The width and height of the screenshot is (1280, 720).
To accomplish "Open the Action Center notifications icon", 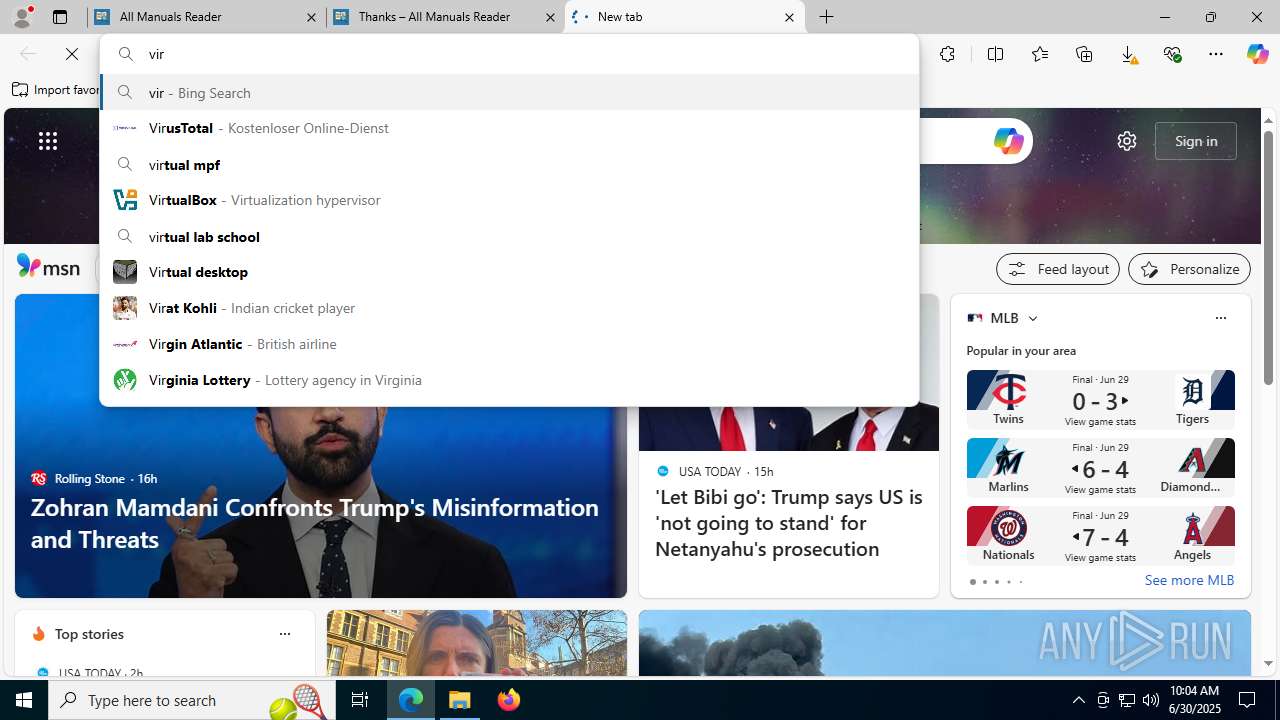I will (1247, 700).
